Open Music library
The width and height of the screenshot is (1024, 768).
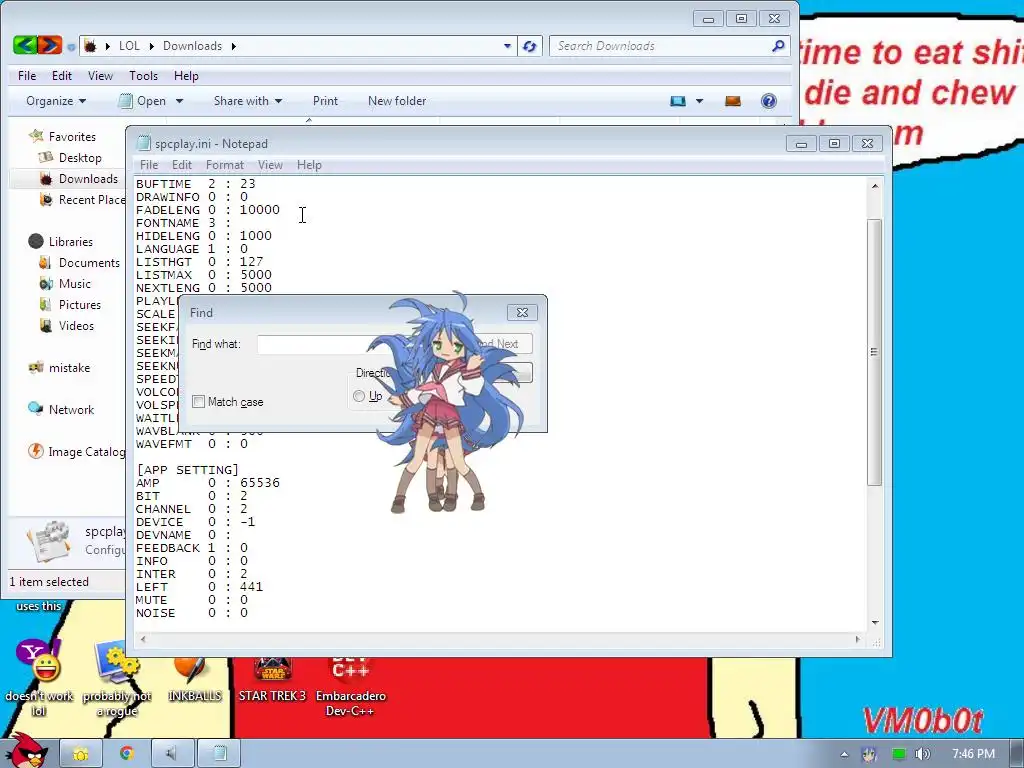65,283
